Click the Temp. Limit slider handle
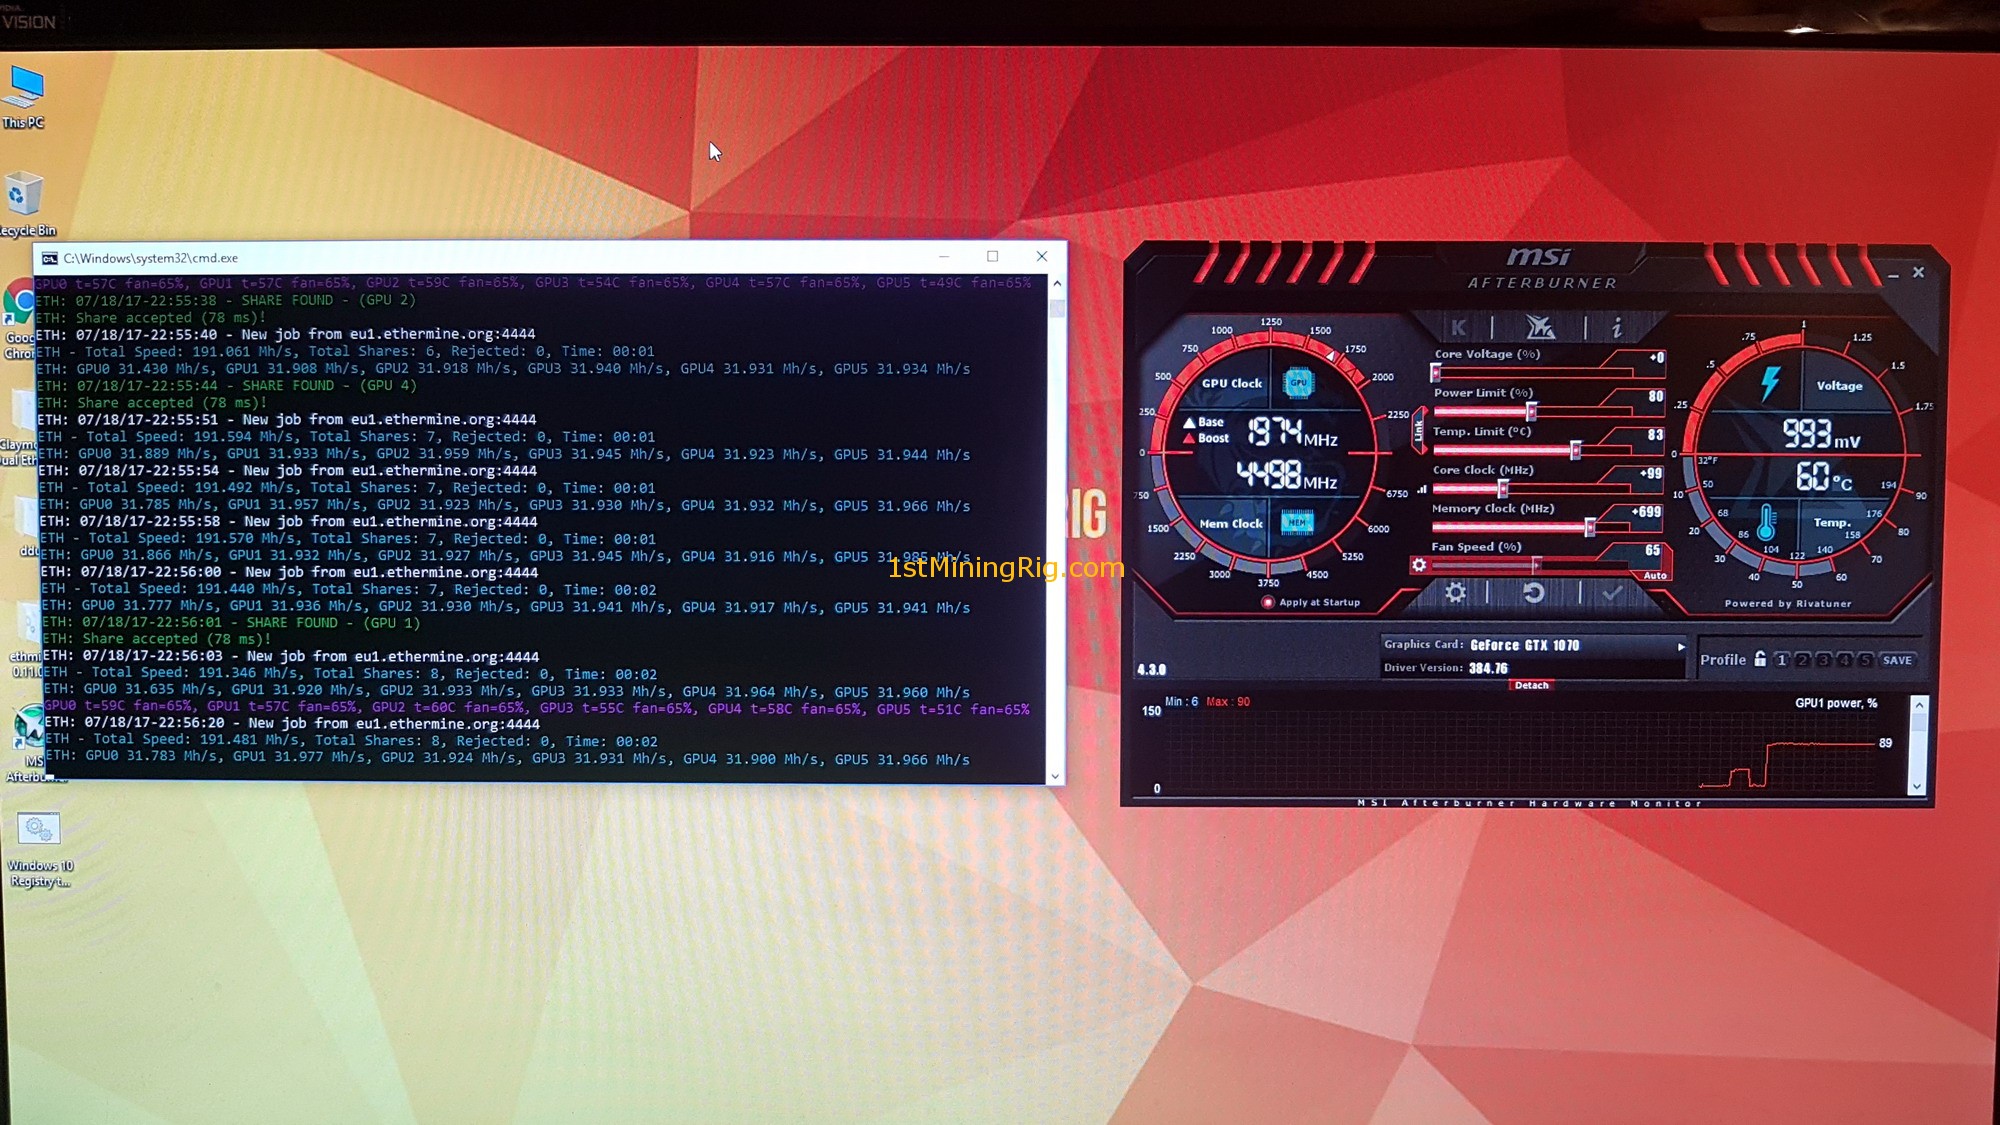This screenshot has width=2000, height=1125. pos(1576,450)
